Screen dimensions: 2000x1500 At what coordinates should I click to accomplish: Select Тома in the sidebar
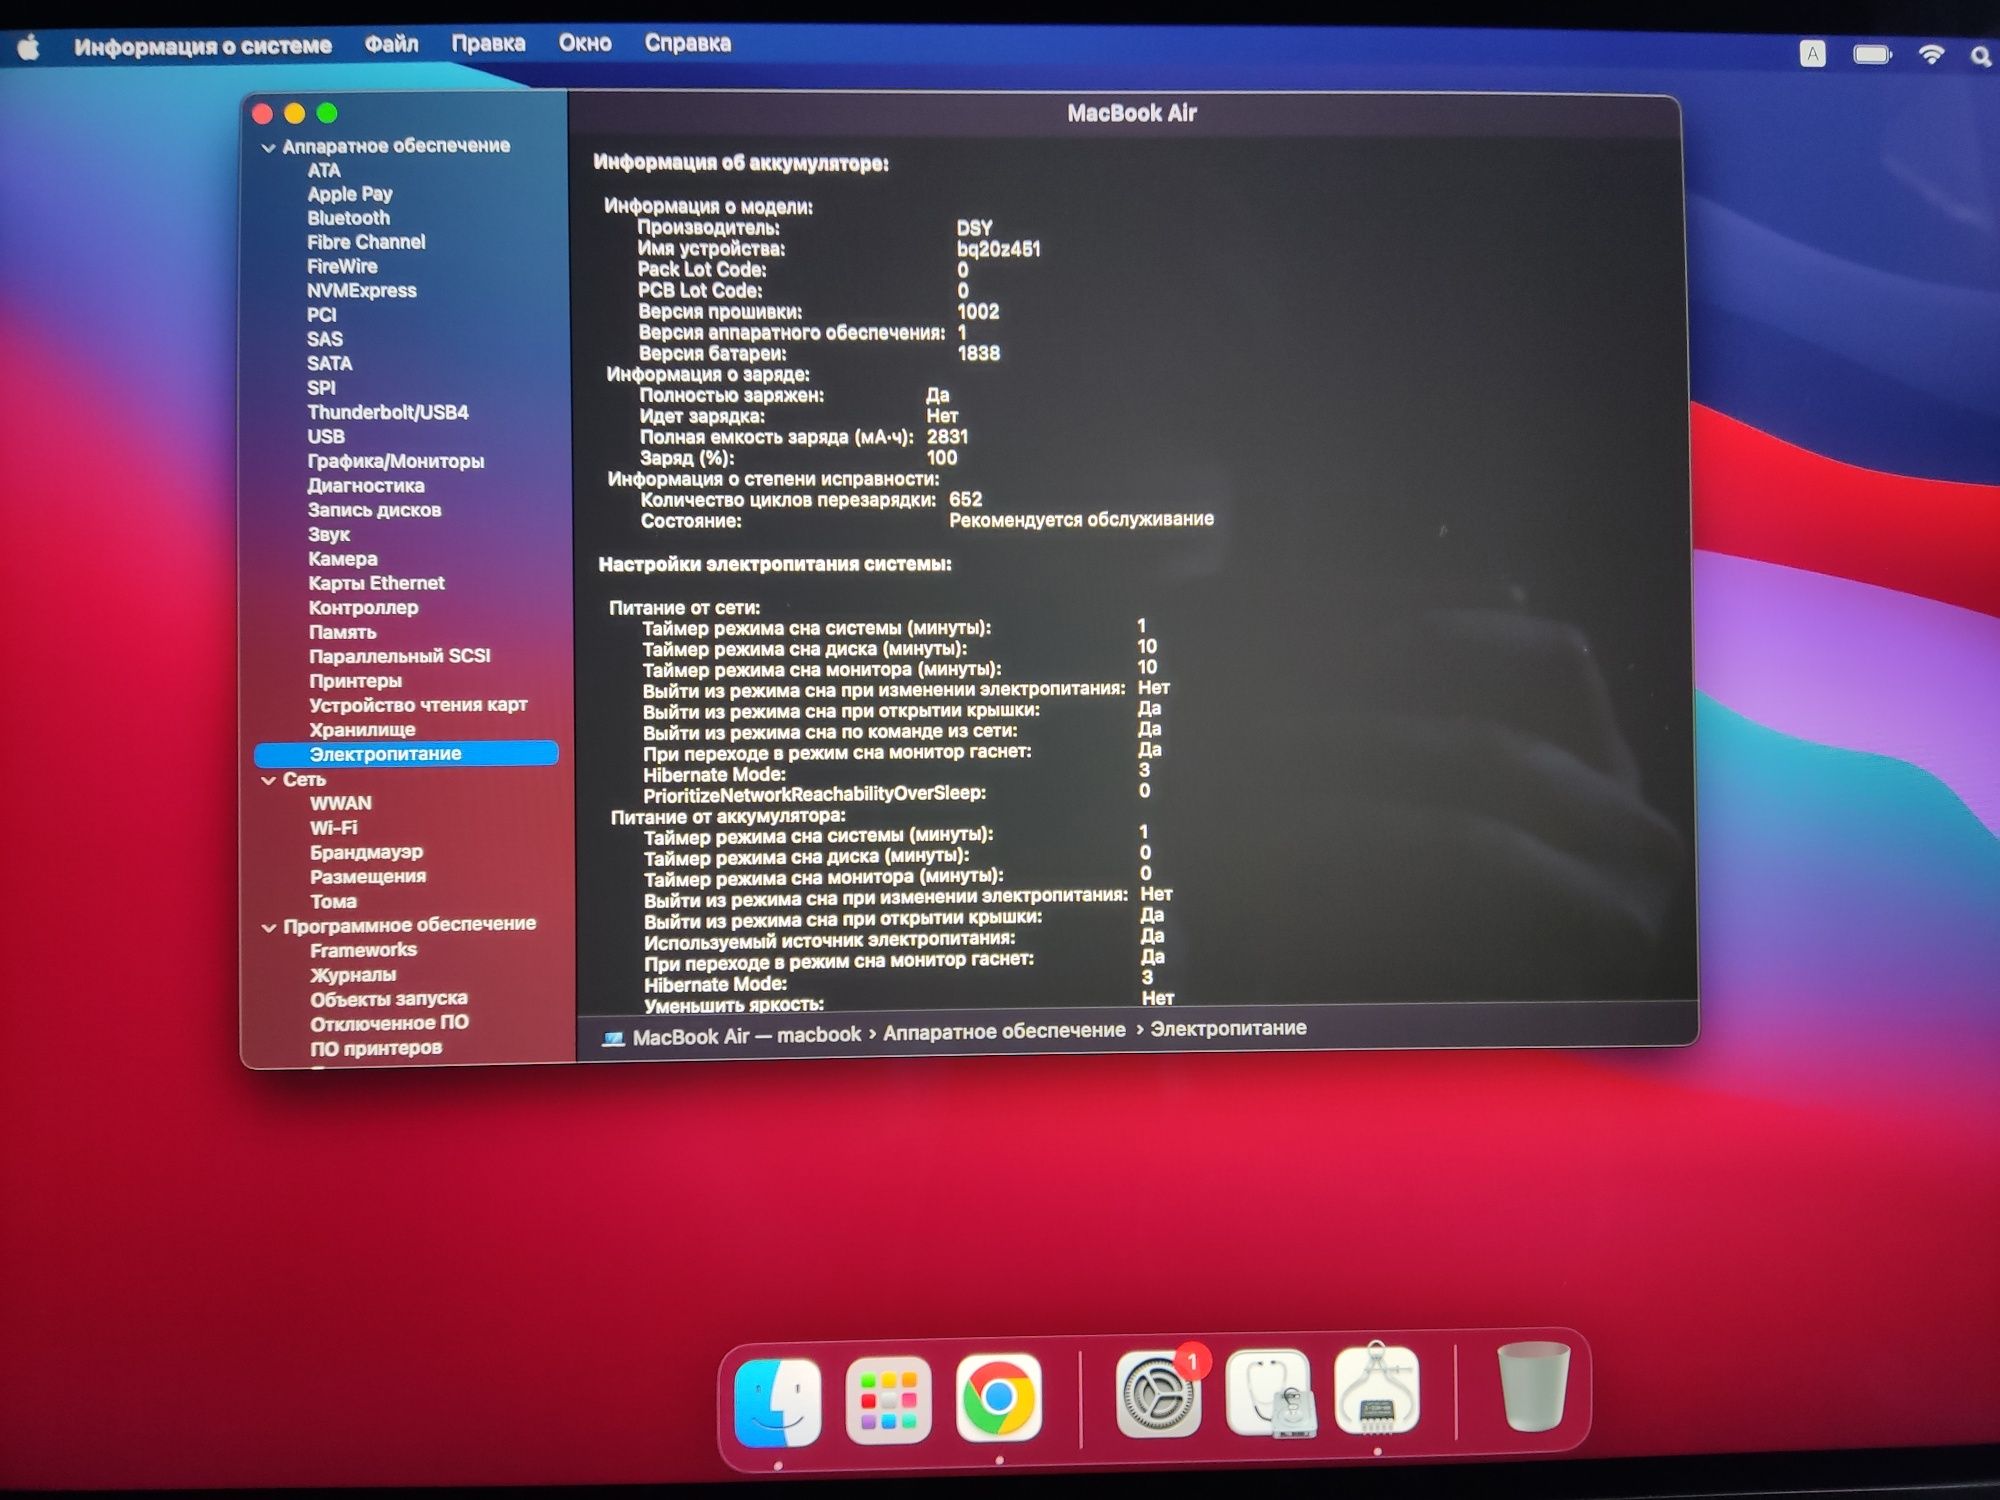333,902
